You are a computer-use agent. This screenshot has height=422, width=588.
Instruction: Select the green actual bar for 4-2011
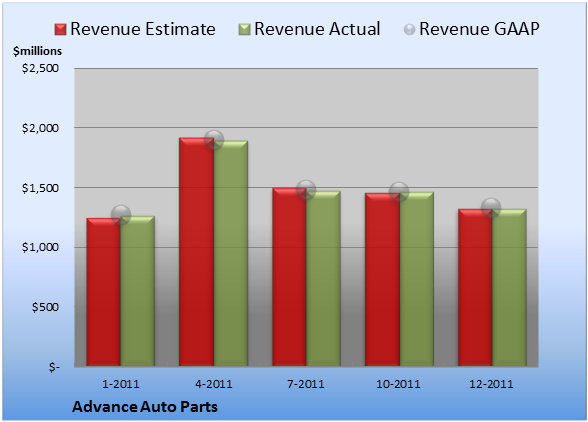(231, 253)
